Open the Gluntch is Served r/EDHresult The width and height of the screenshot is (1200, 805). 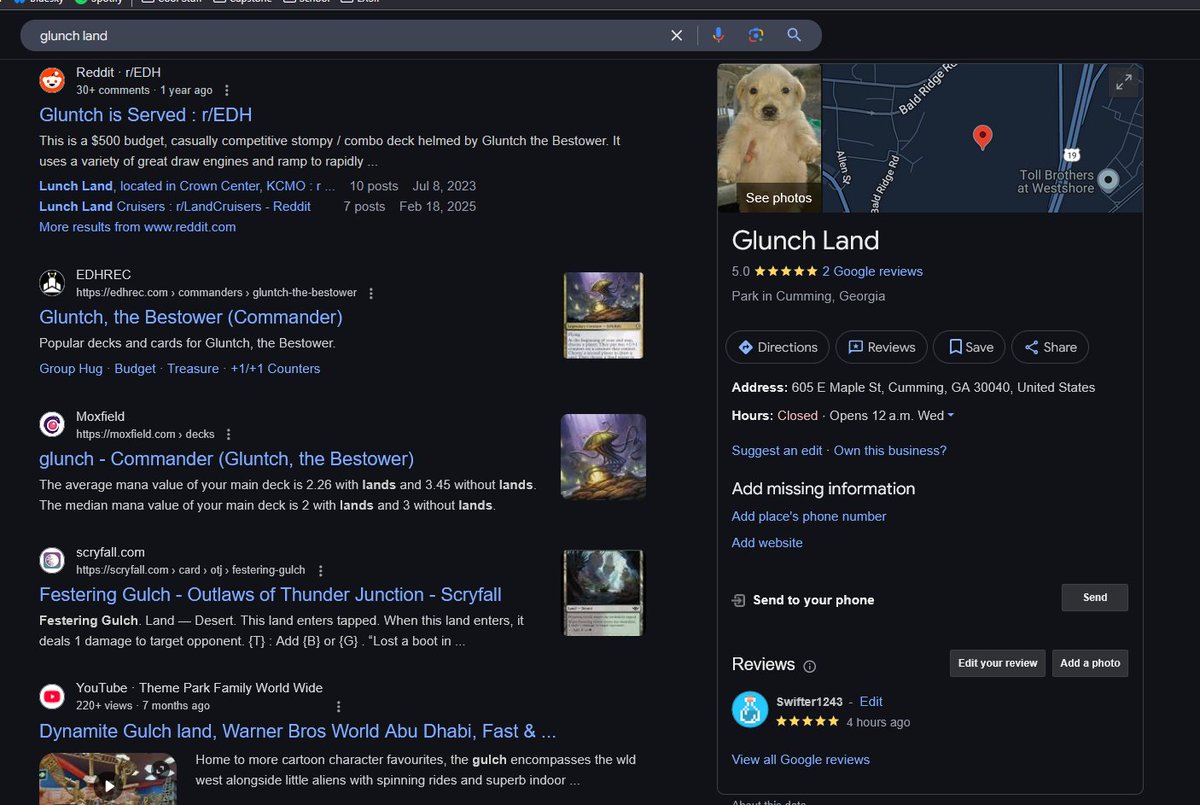click(146, 114)
